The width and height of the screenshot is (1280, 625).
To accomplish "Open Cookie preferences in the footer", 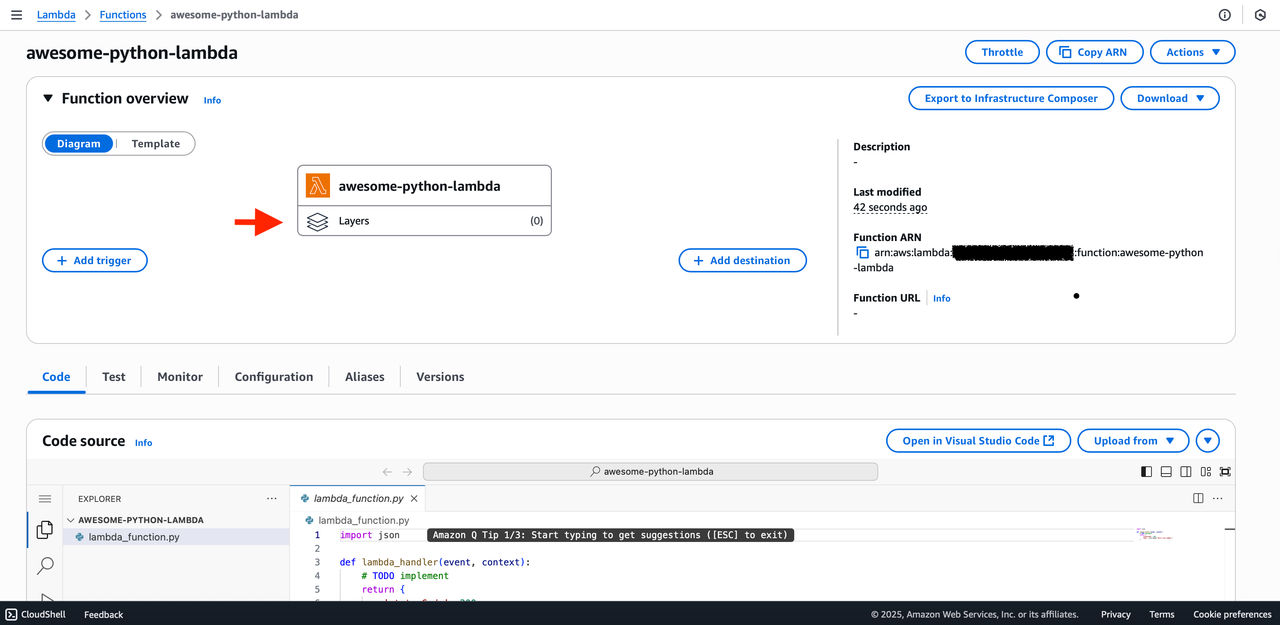I will click(1232, 614).
